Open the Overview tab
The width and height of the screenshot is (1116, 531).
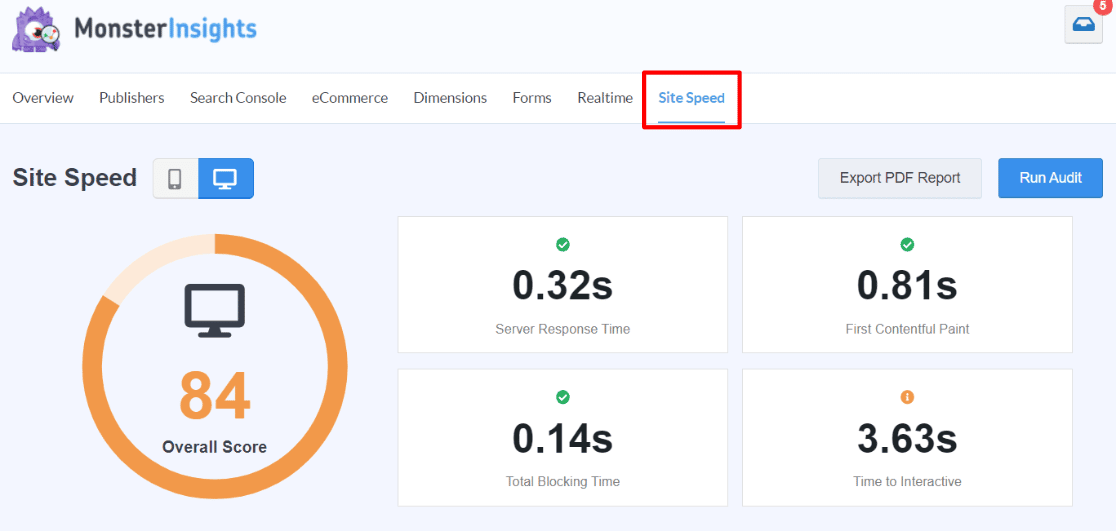click(x=43, y=98)
